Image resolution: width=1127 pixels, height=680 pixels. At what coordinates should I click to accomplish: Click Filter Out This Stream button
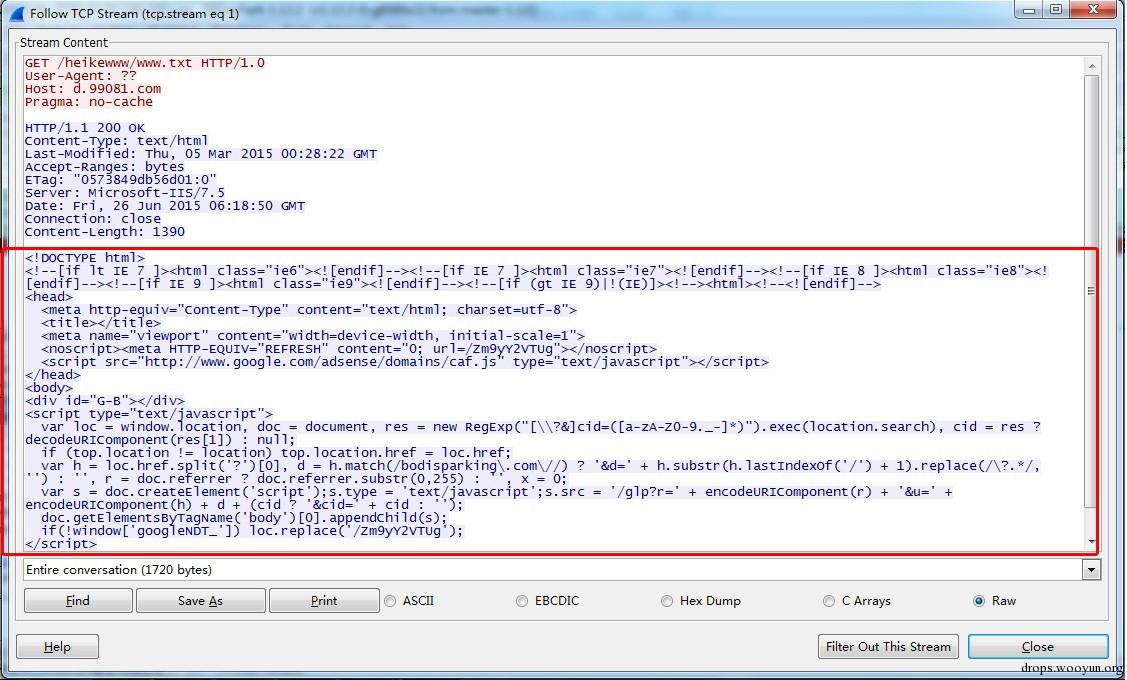[x=888, y=647]
